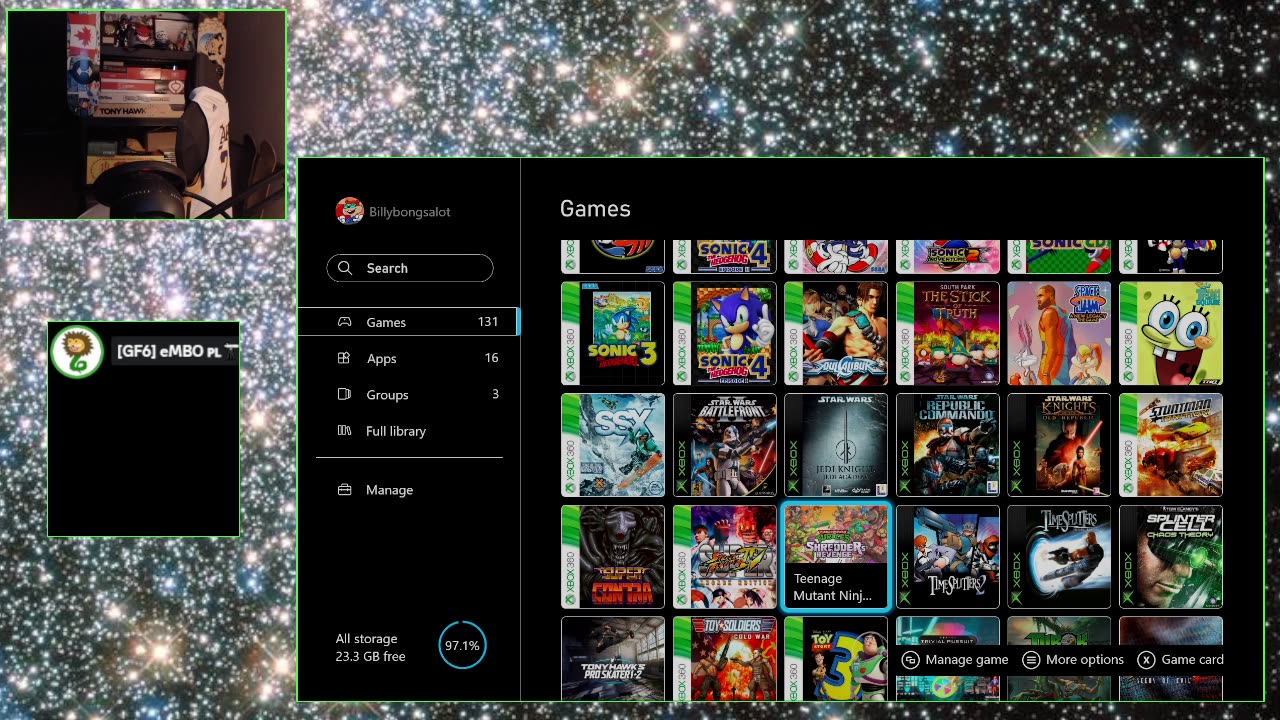This screenshot has height=720, width=1280.
Task: Click the Billybongsalot username
Action: point(410,212)
